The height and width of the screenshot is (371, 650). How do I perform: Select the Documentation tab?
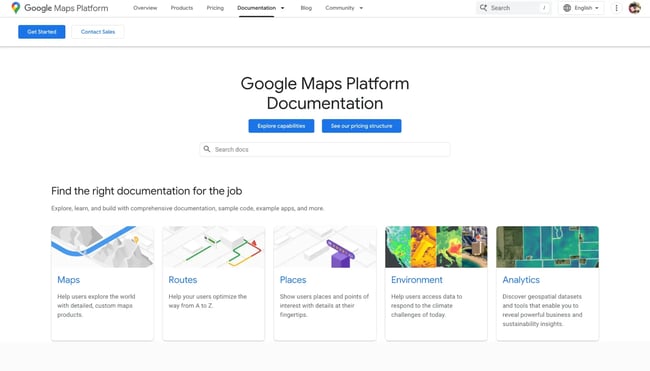(256, 8)
